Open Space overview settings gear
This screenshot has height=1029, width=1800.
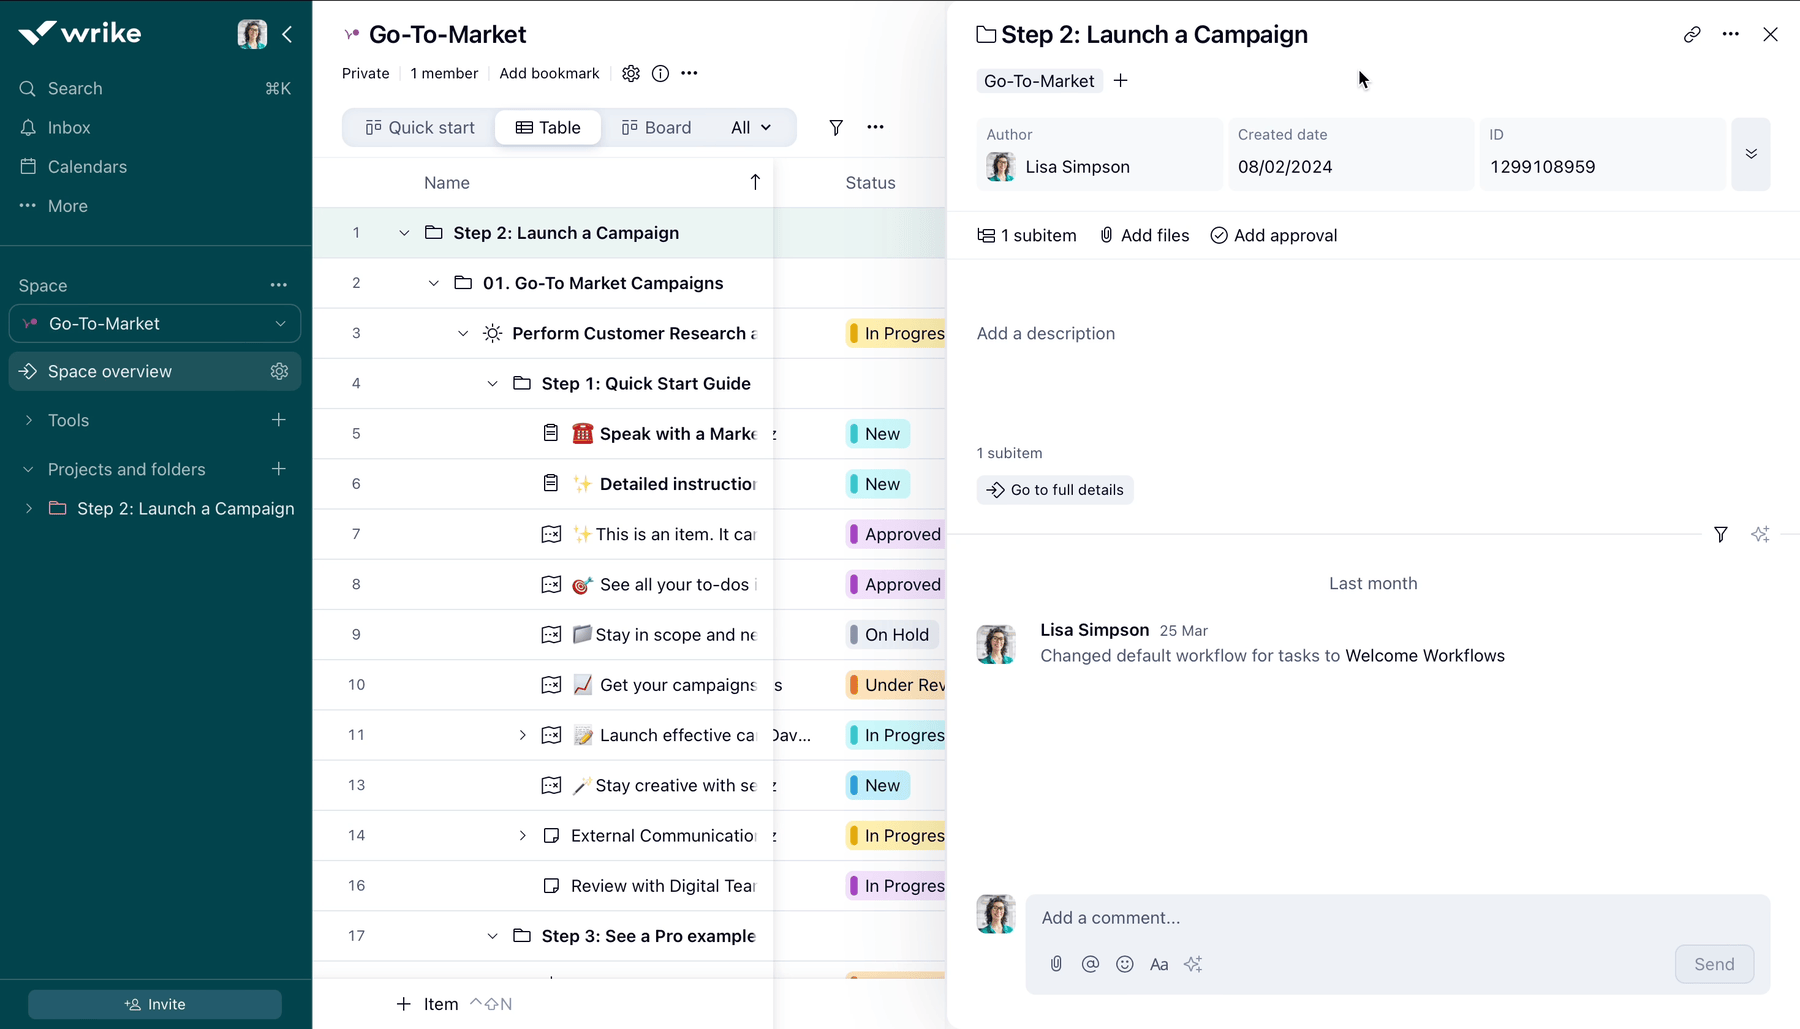coord(279,371)
